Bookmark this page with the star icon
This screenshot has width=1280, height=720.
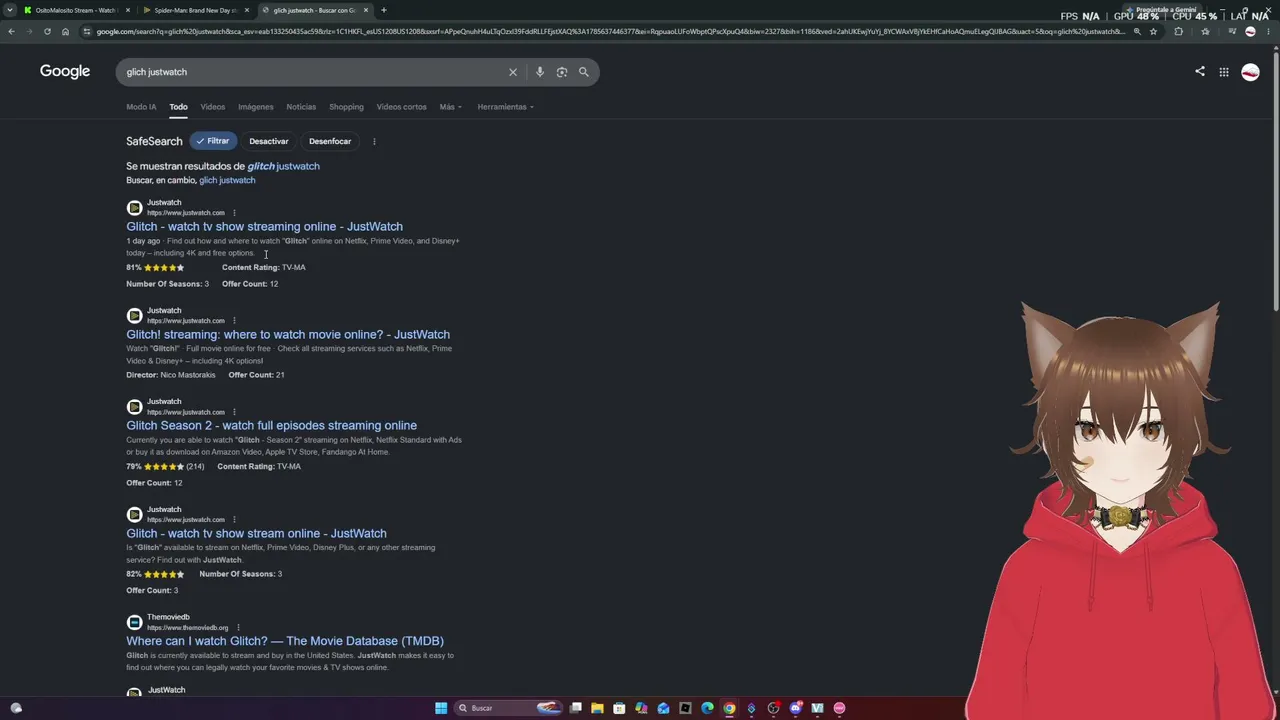[x=1153, y=31]
